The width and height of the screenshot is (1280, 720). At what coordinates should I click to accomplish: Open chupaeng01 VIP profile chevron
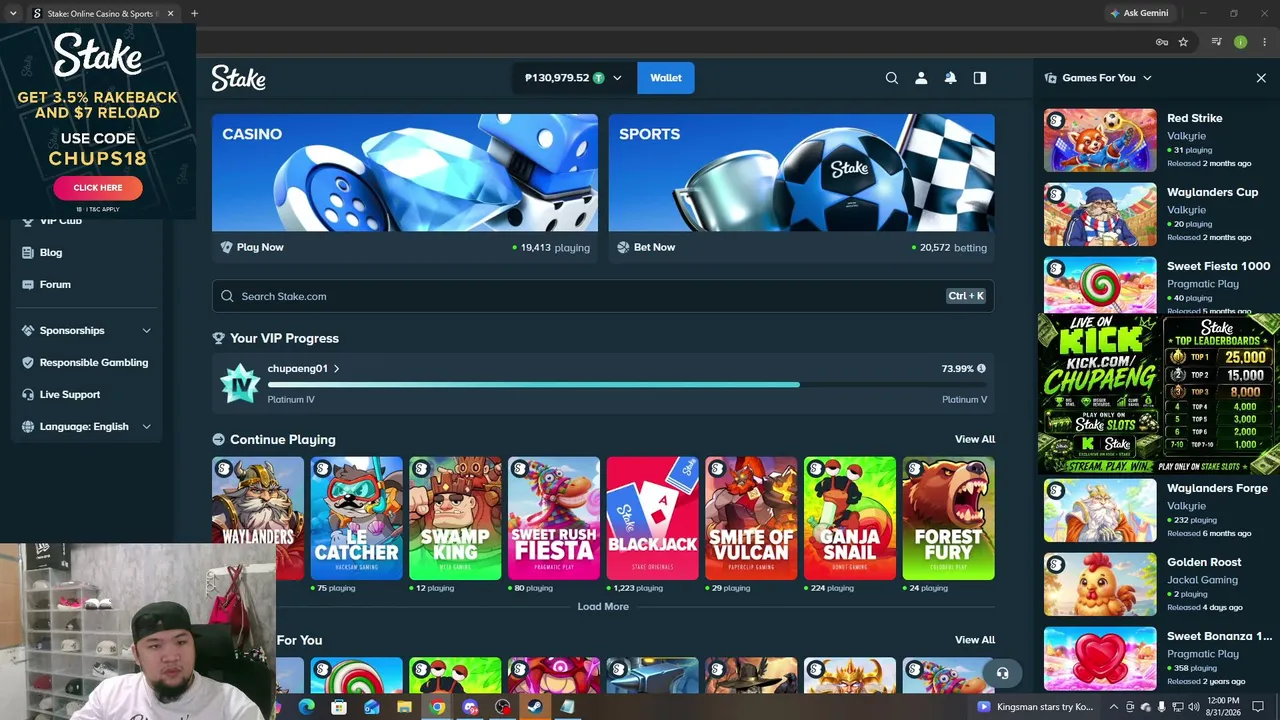(336, 369)
